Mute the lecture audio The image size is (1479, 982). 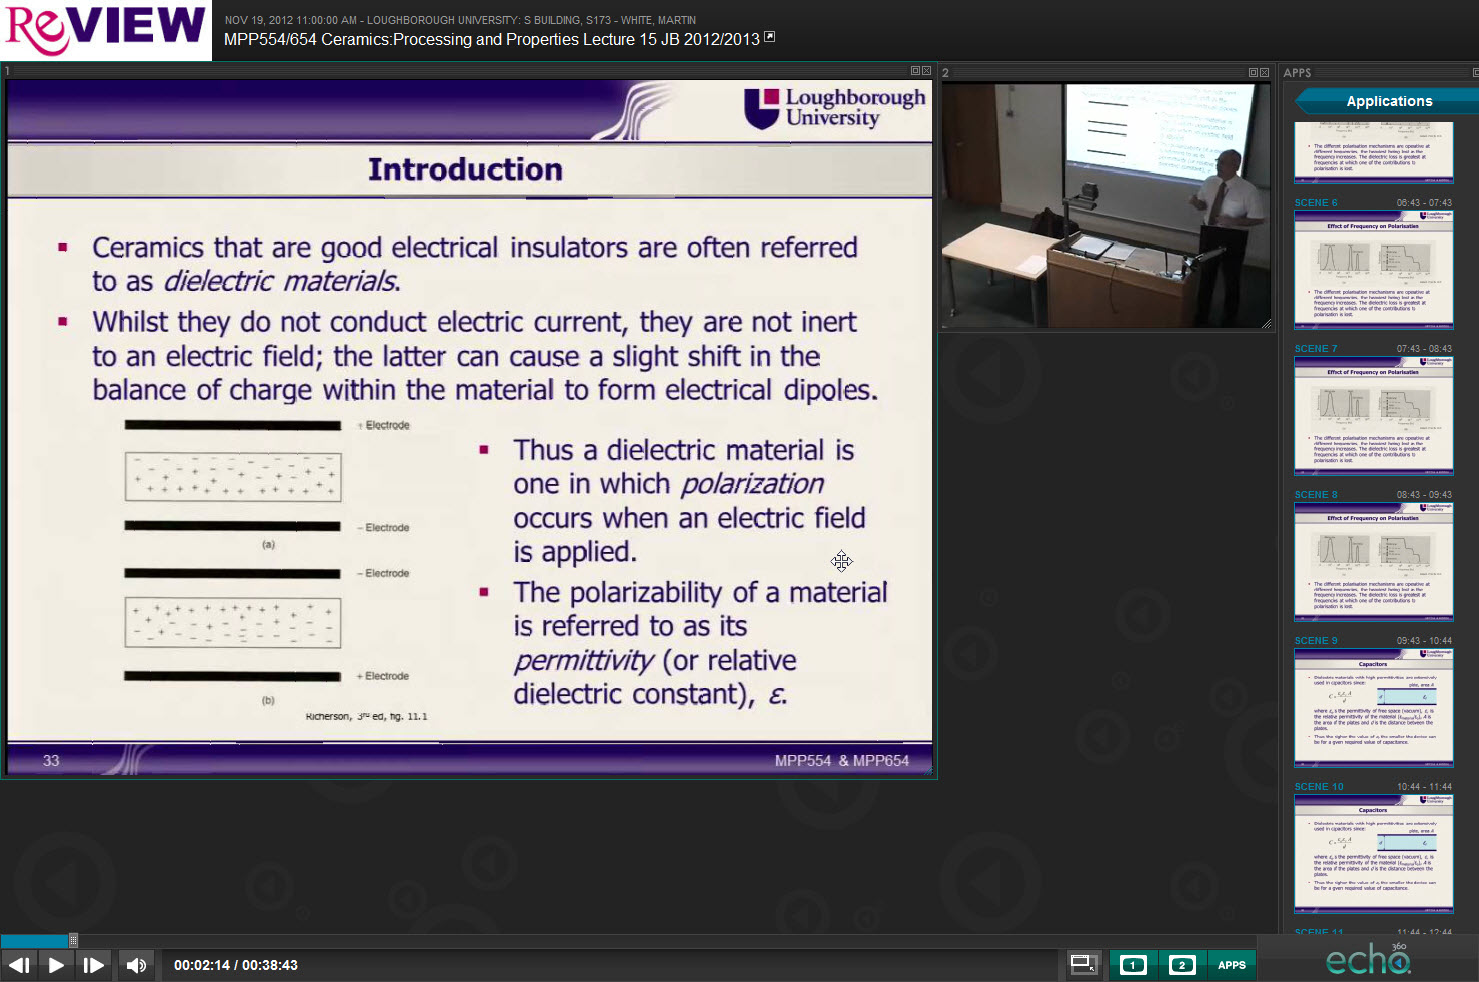coord(136,965)
